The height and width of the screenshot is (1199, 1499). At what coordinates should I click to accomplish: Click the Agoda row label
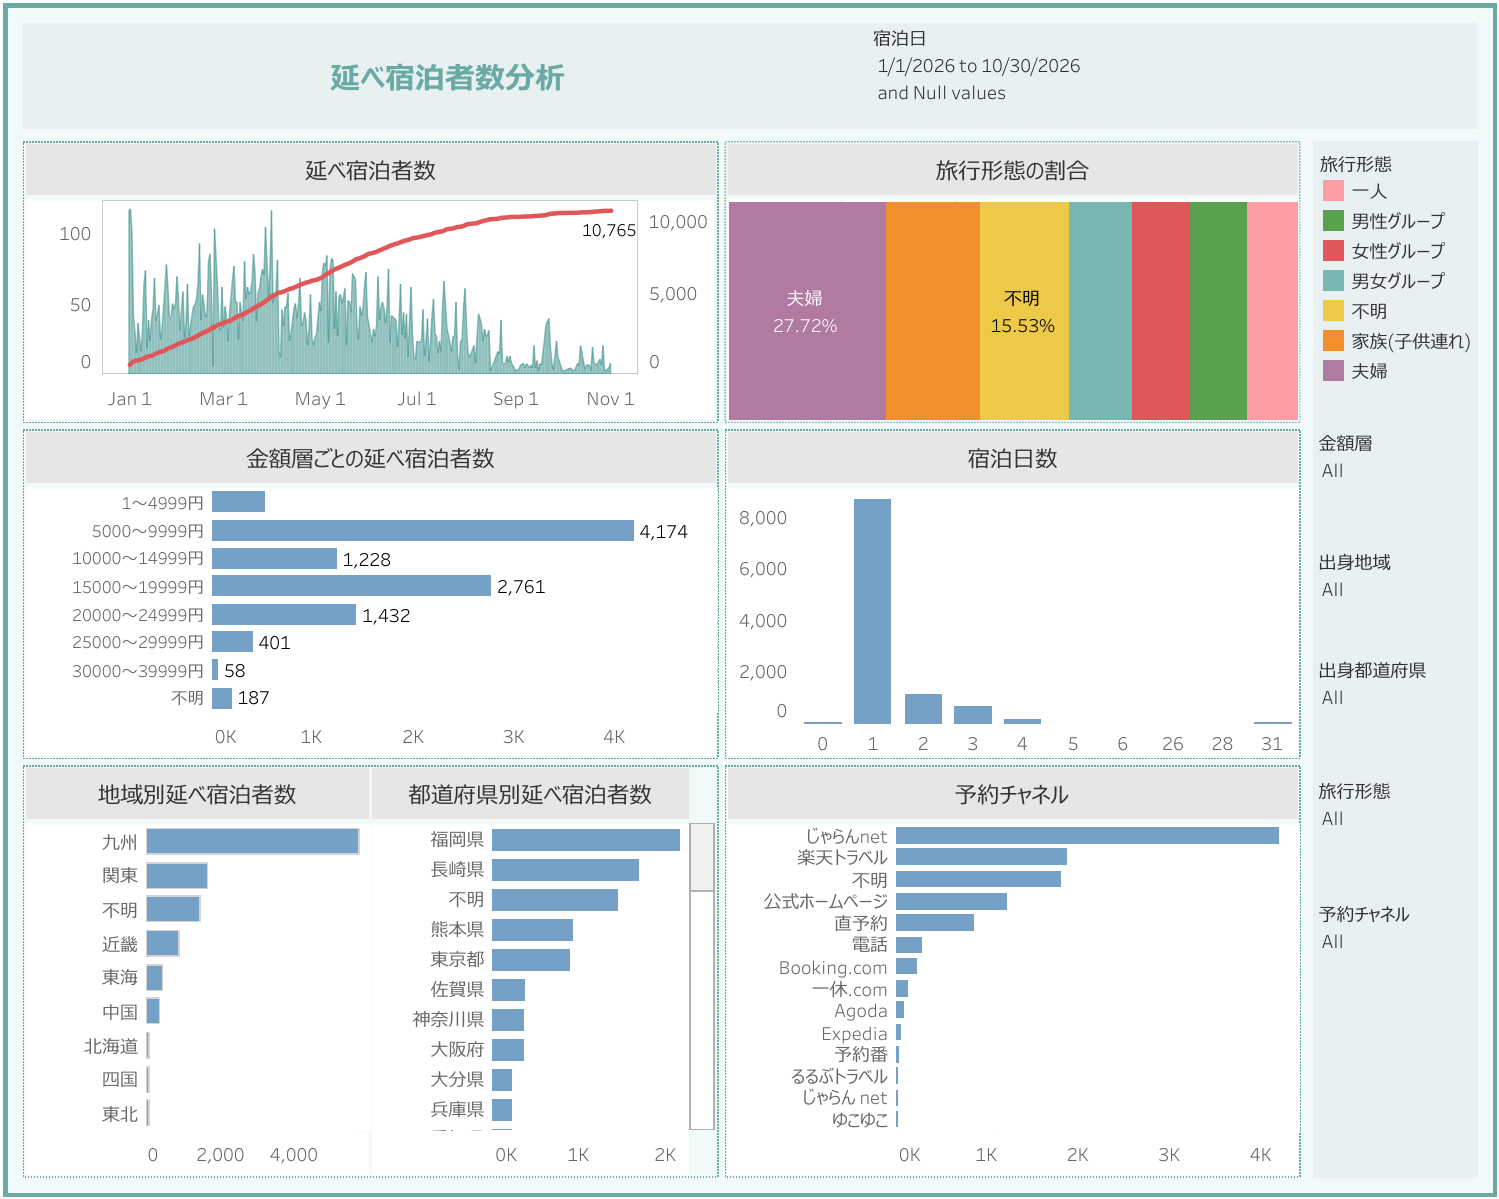(x=861, y=1011)
